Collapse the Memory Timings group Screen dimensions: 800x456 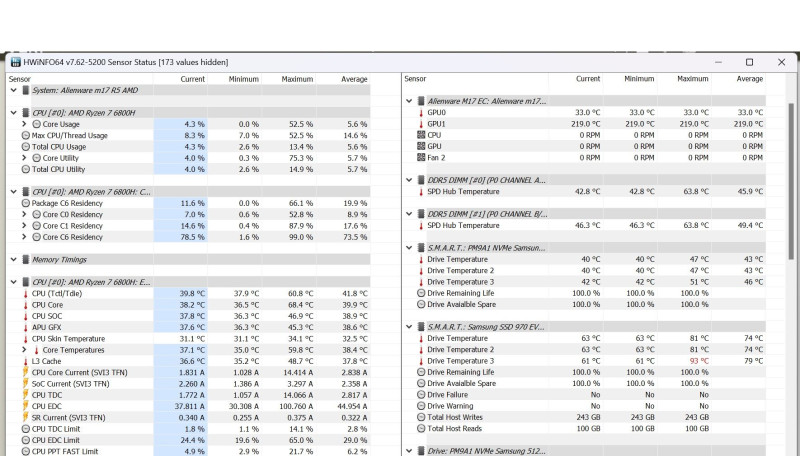14,259
